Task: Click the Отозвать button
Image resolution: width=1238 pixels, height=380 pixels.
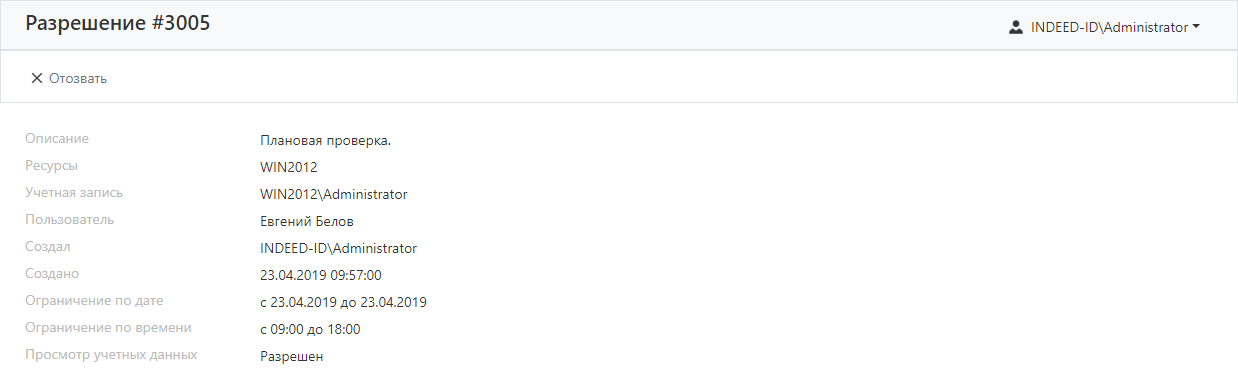Action: pyautogui.click(x=69, y=78)
